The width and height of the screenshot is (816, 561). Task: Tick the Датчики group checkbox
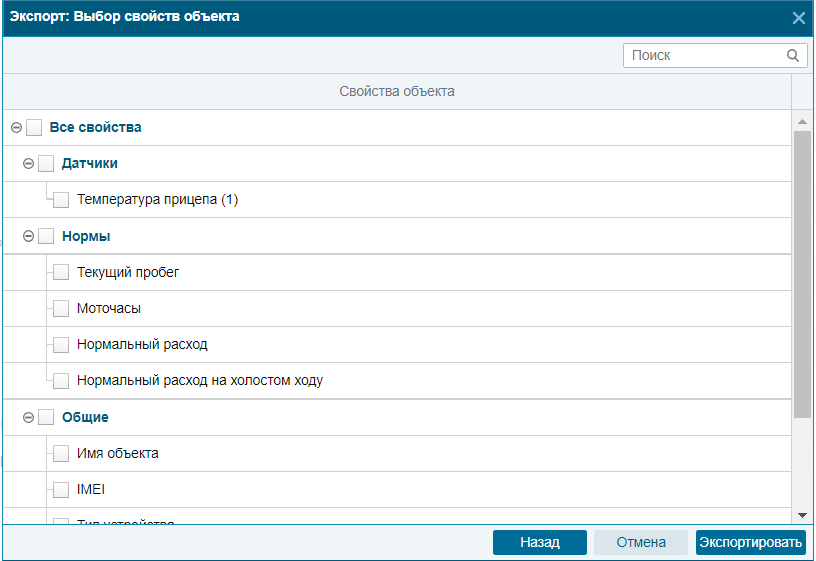pos(46,163)
